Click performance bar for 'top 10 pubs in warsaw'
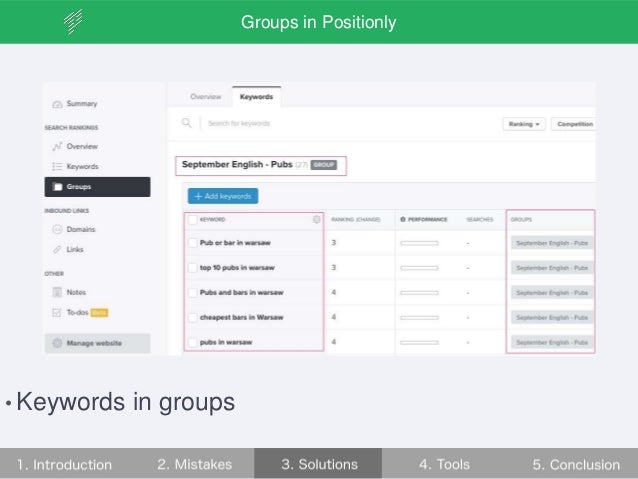Screen dimensions: 638x479 (419, 268)
